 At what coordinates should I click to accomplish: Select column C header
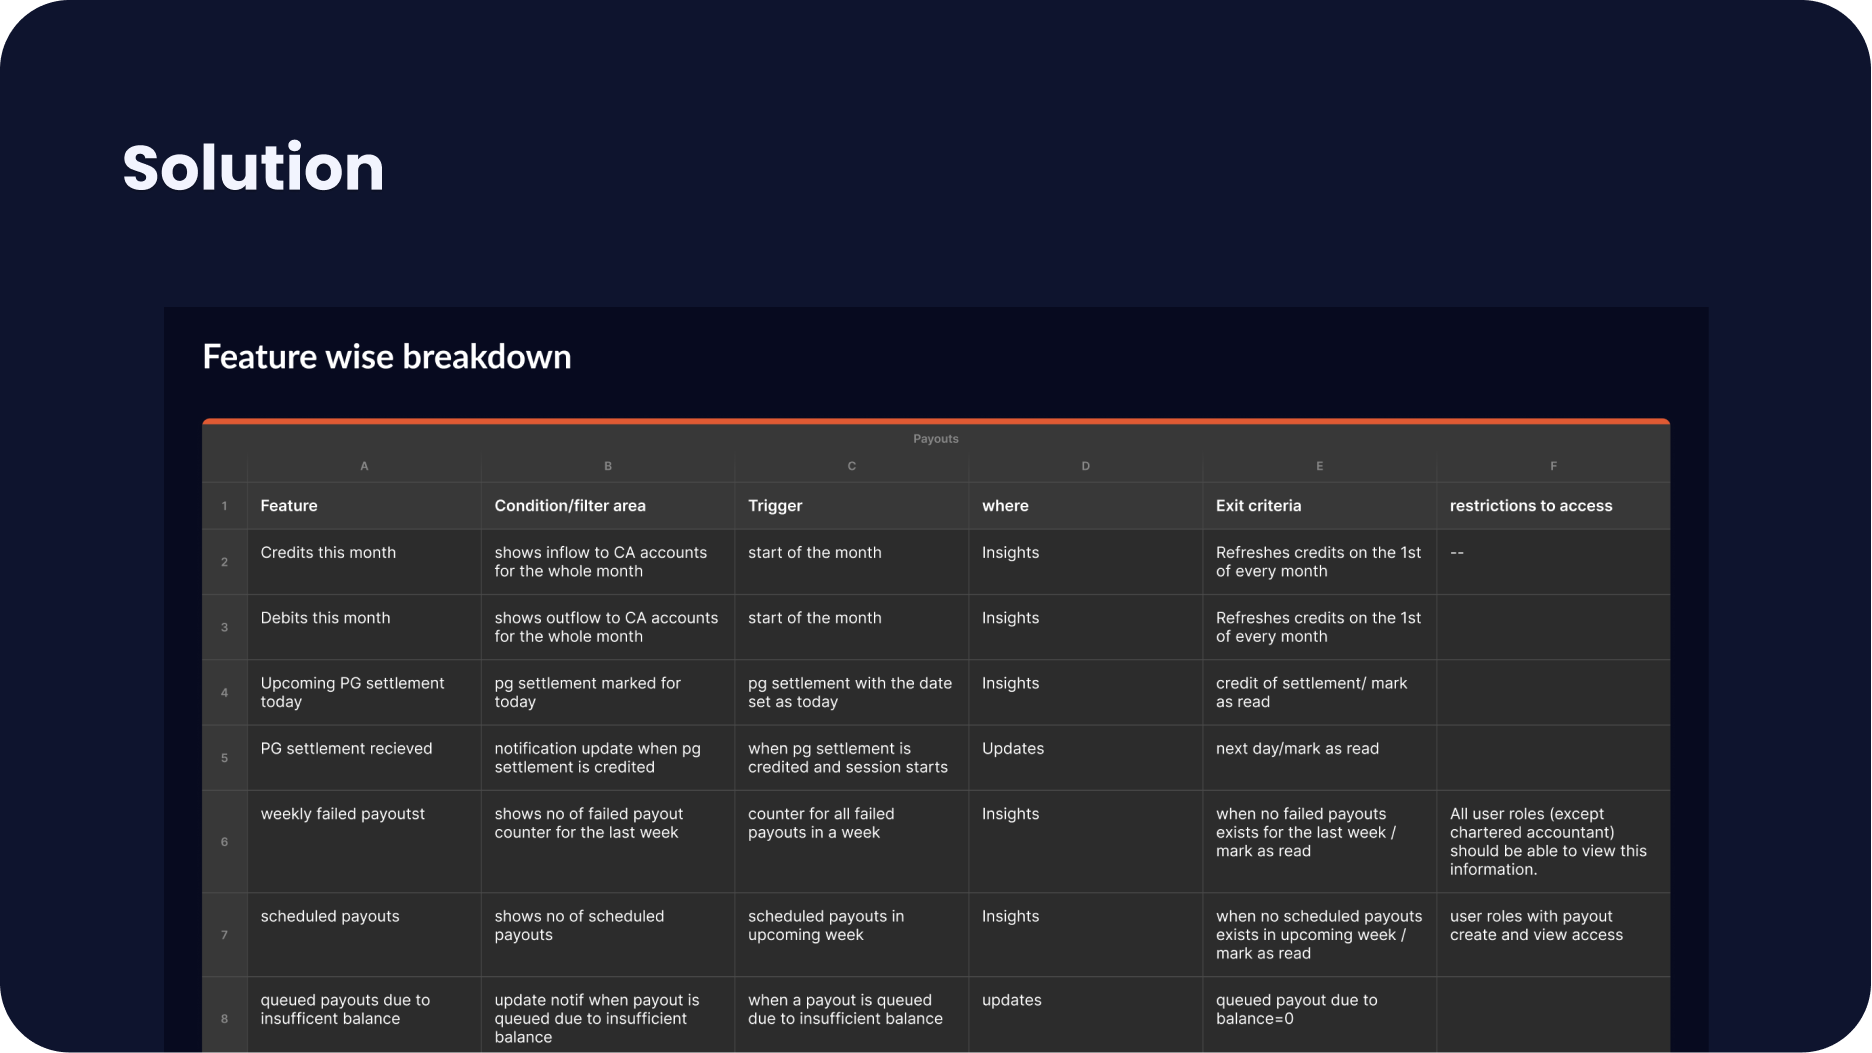[851, 466]
